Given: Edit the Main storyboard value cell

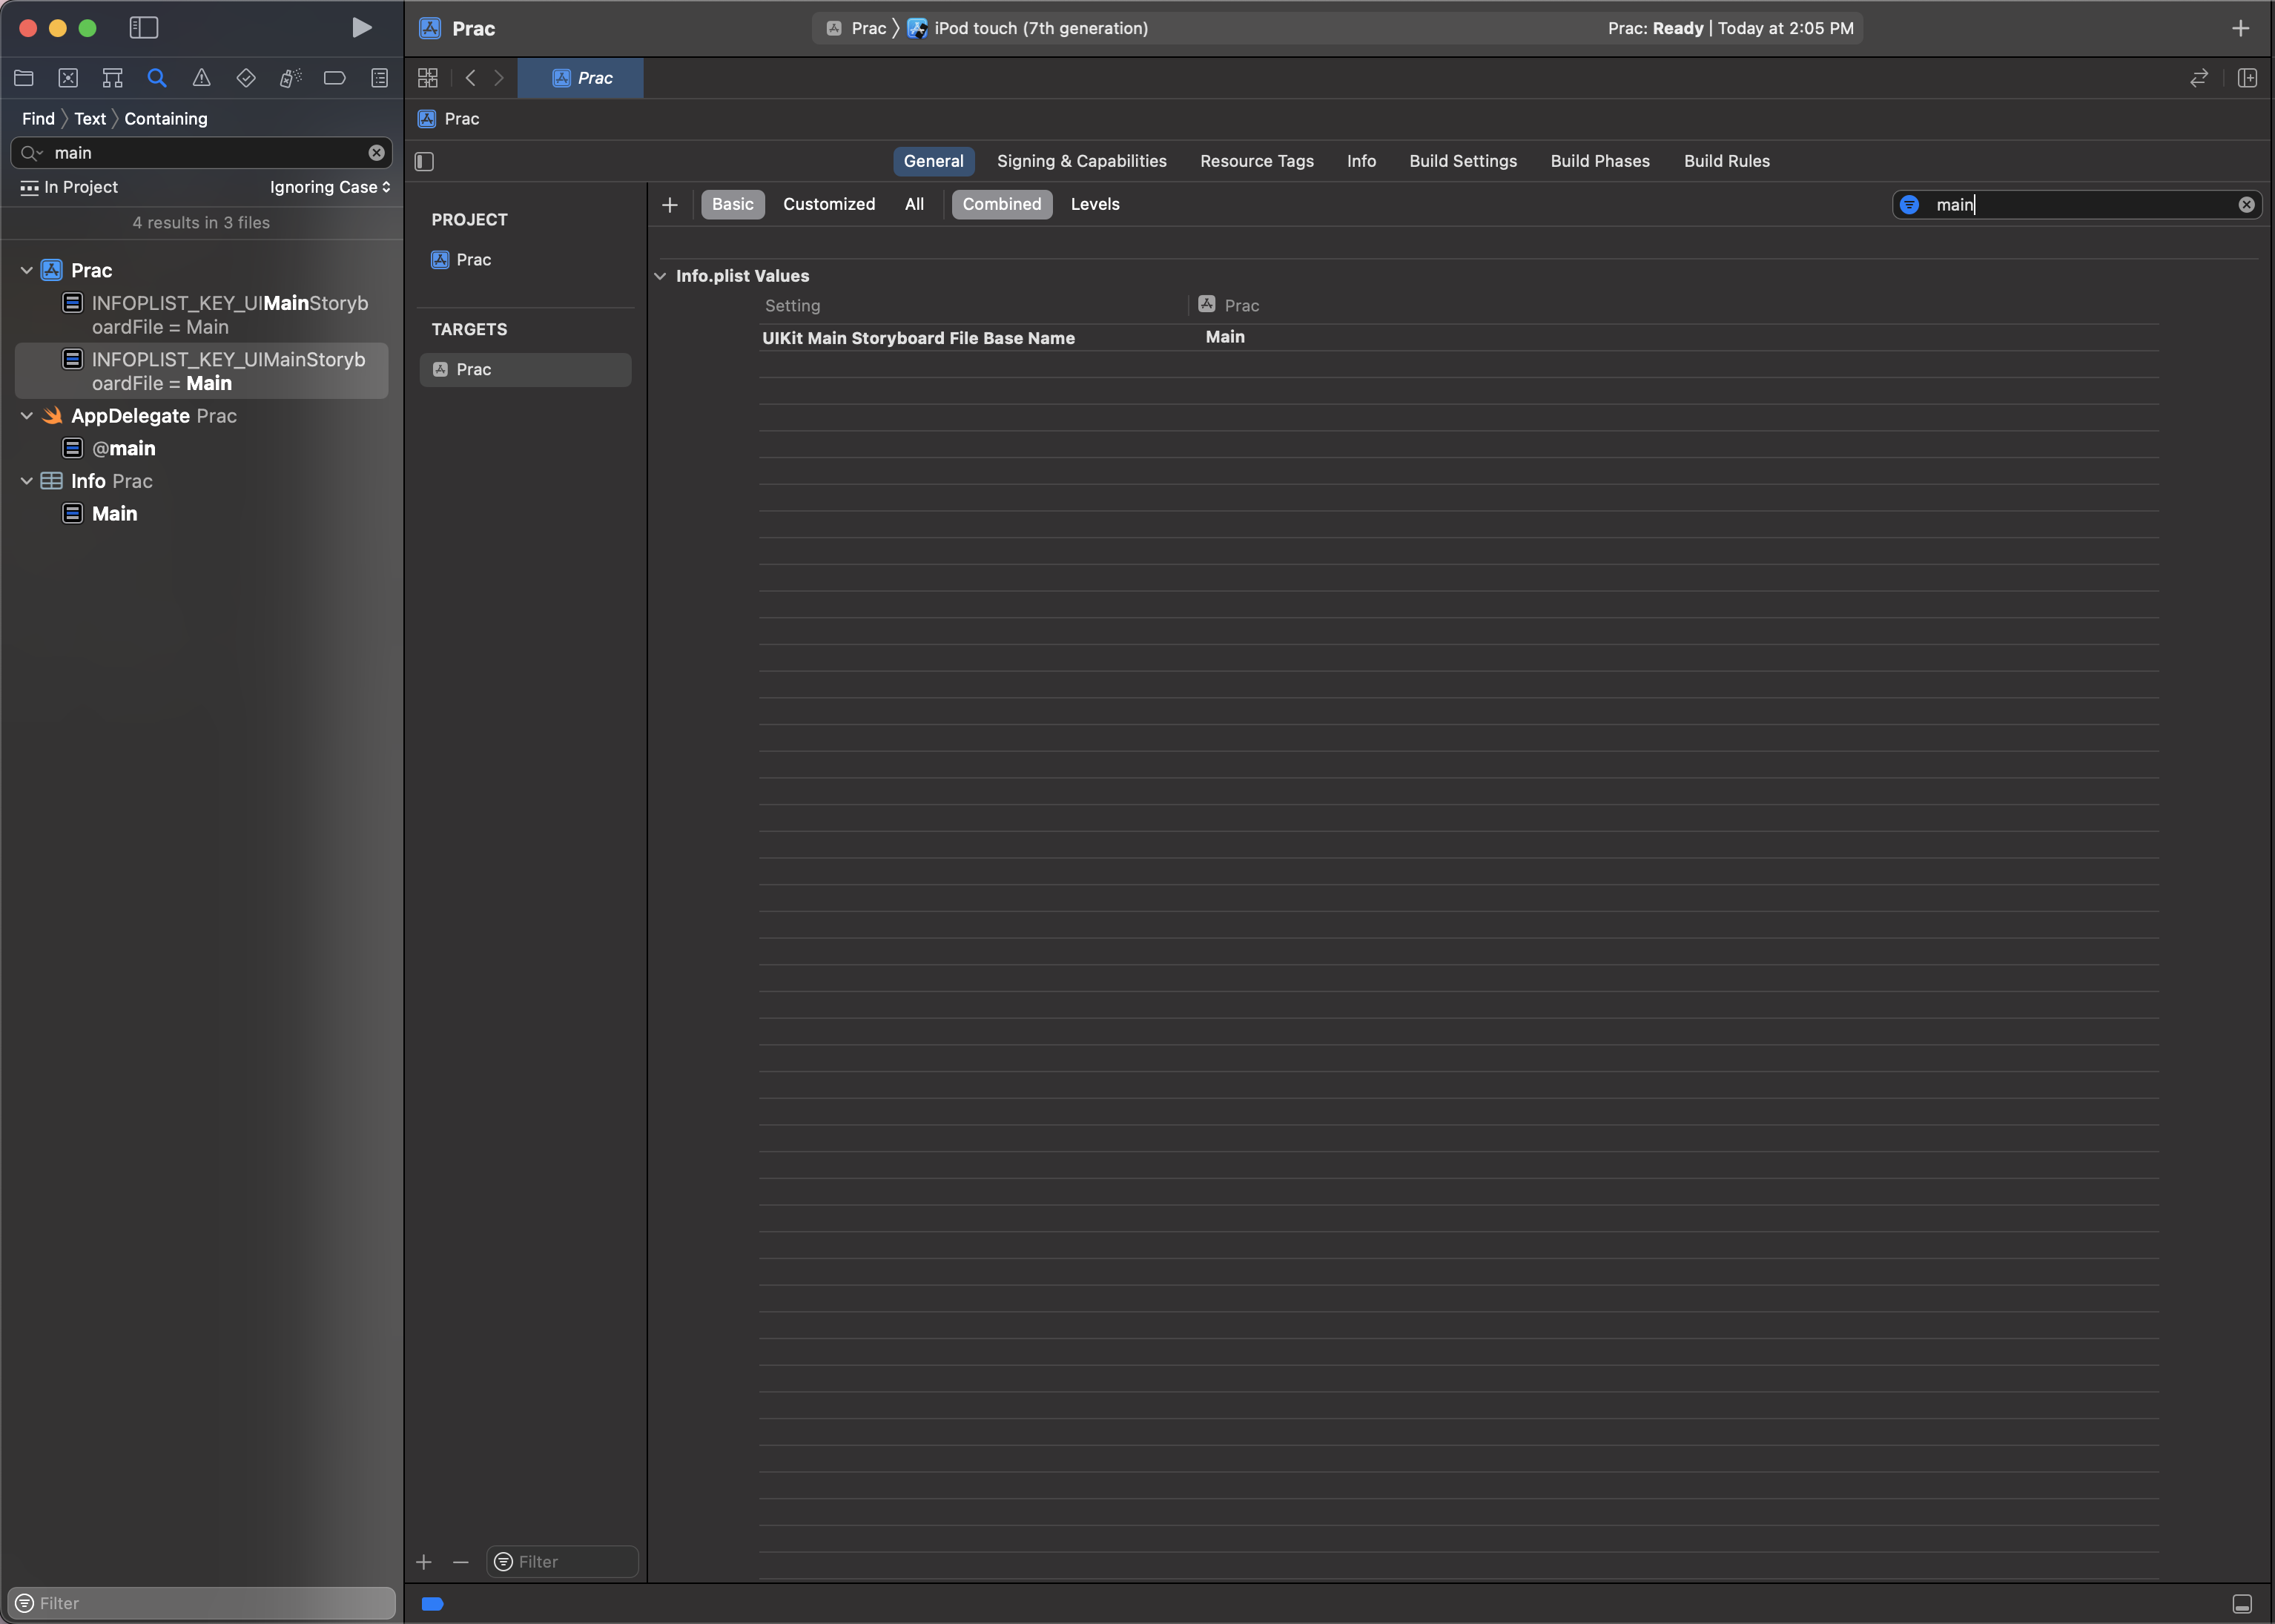Looking at the screenshot, I should click(x=1225, y=337).
